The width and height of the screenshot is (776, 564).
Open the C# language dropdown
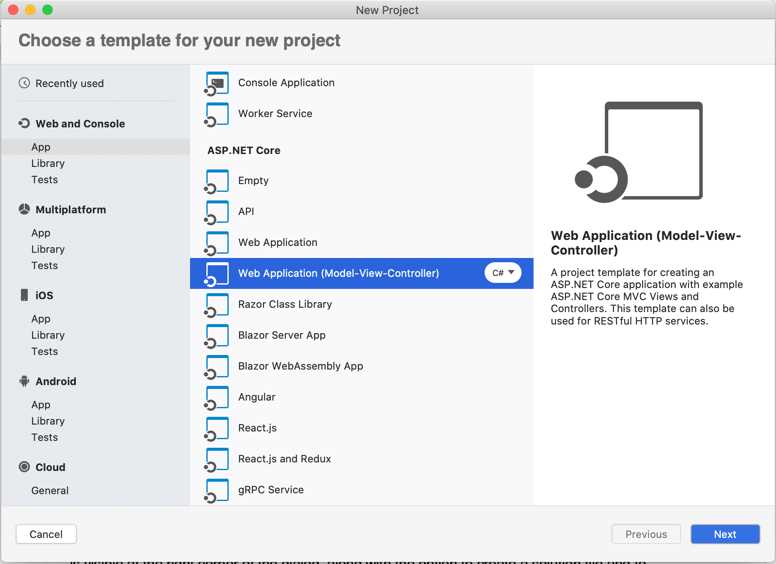click(503, 273)
